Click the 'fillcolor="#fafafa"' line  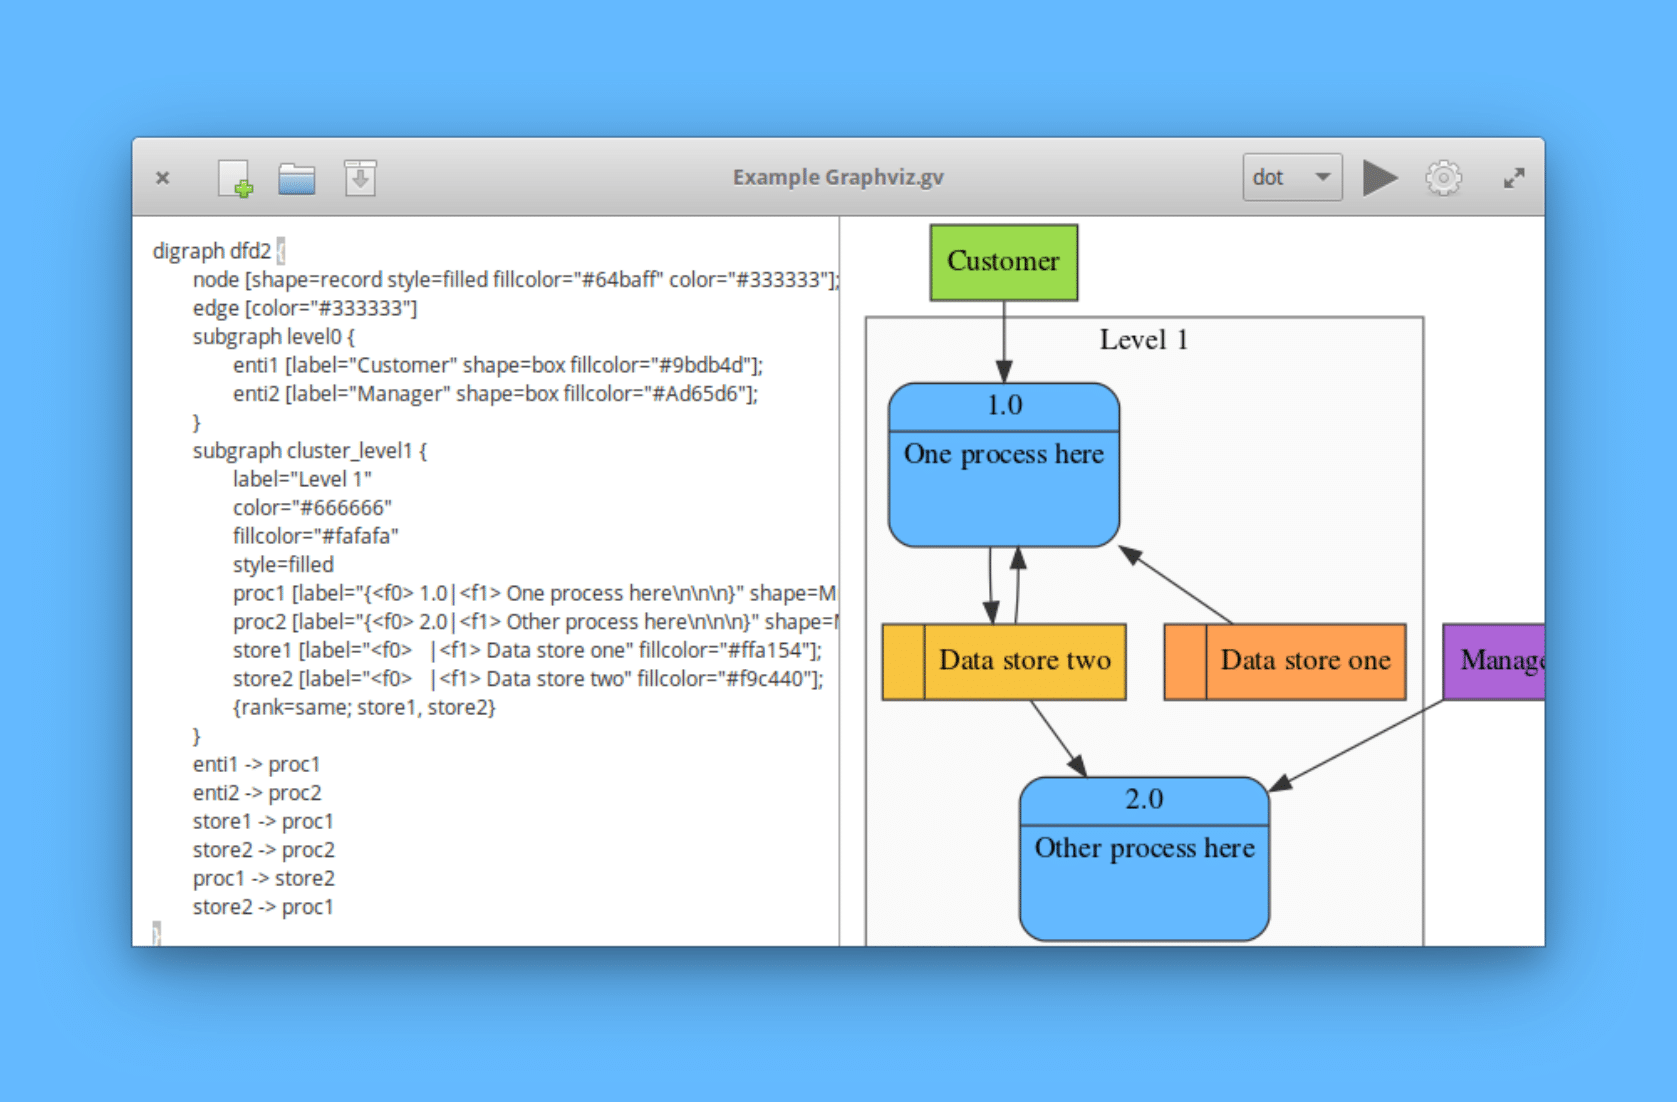(316, 536)
